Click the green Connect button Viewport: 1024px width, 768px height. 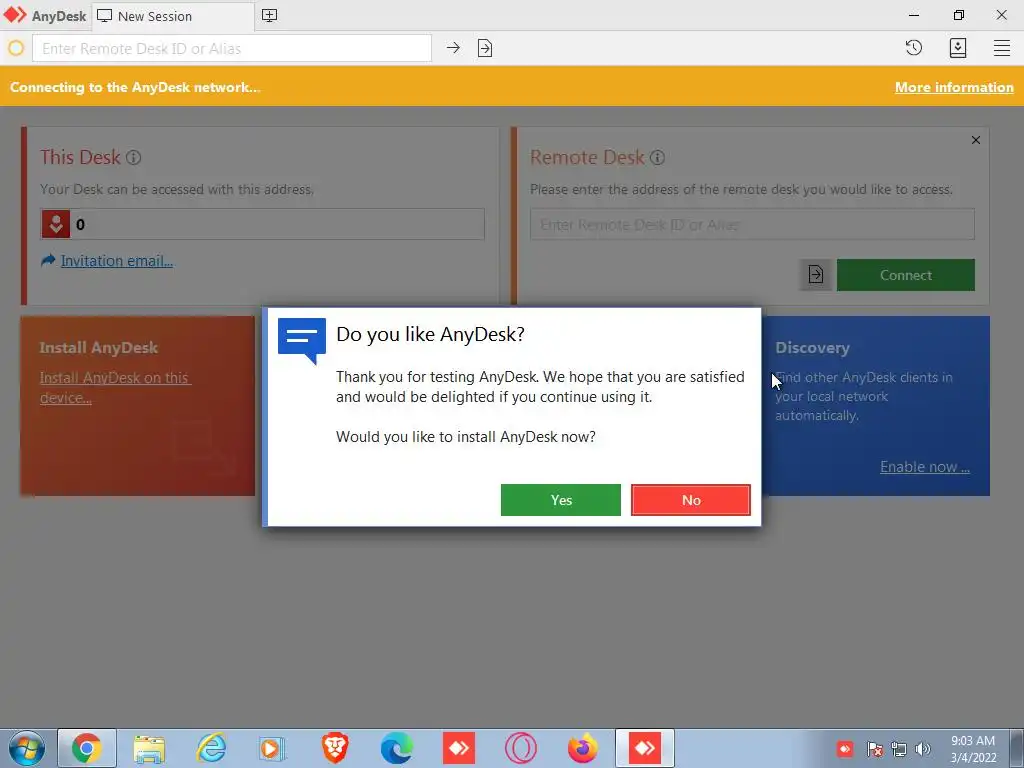coord(906,275)
